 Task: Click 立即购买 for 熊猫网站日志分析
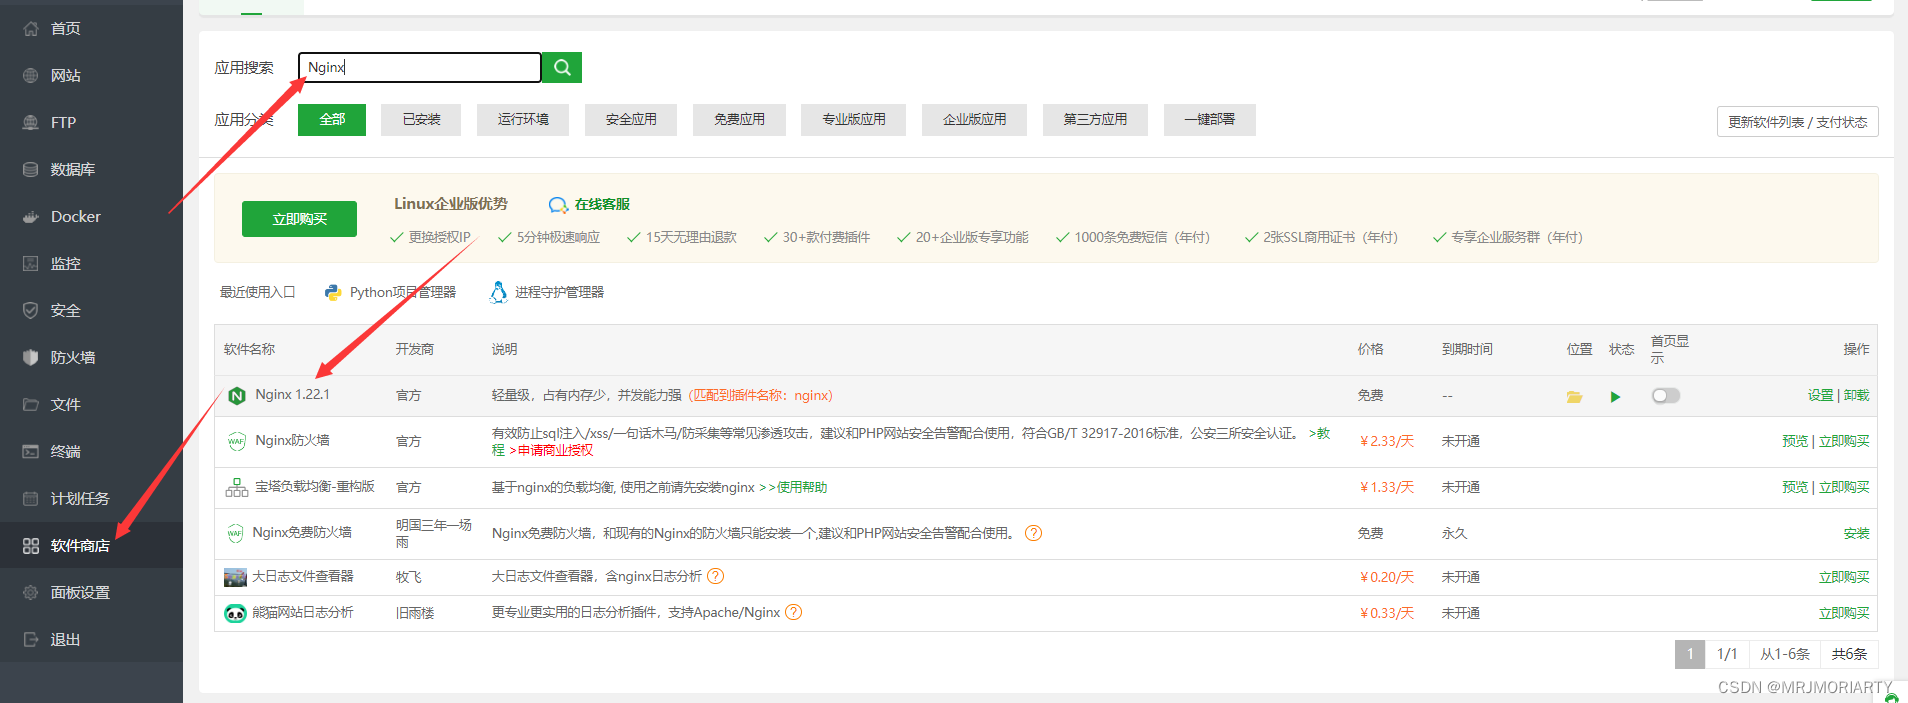[x=1843, y=614]
